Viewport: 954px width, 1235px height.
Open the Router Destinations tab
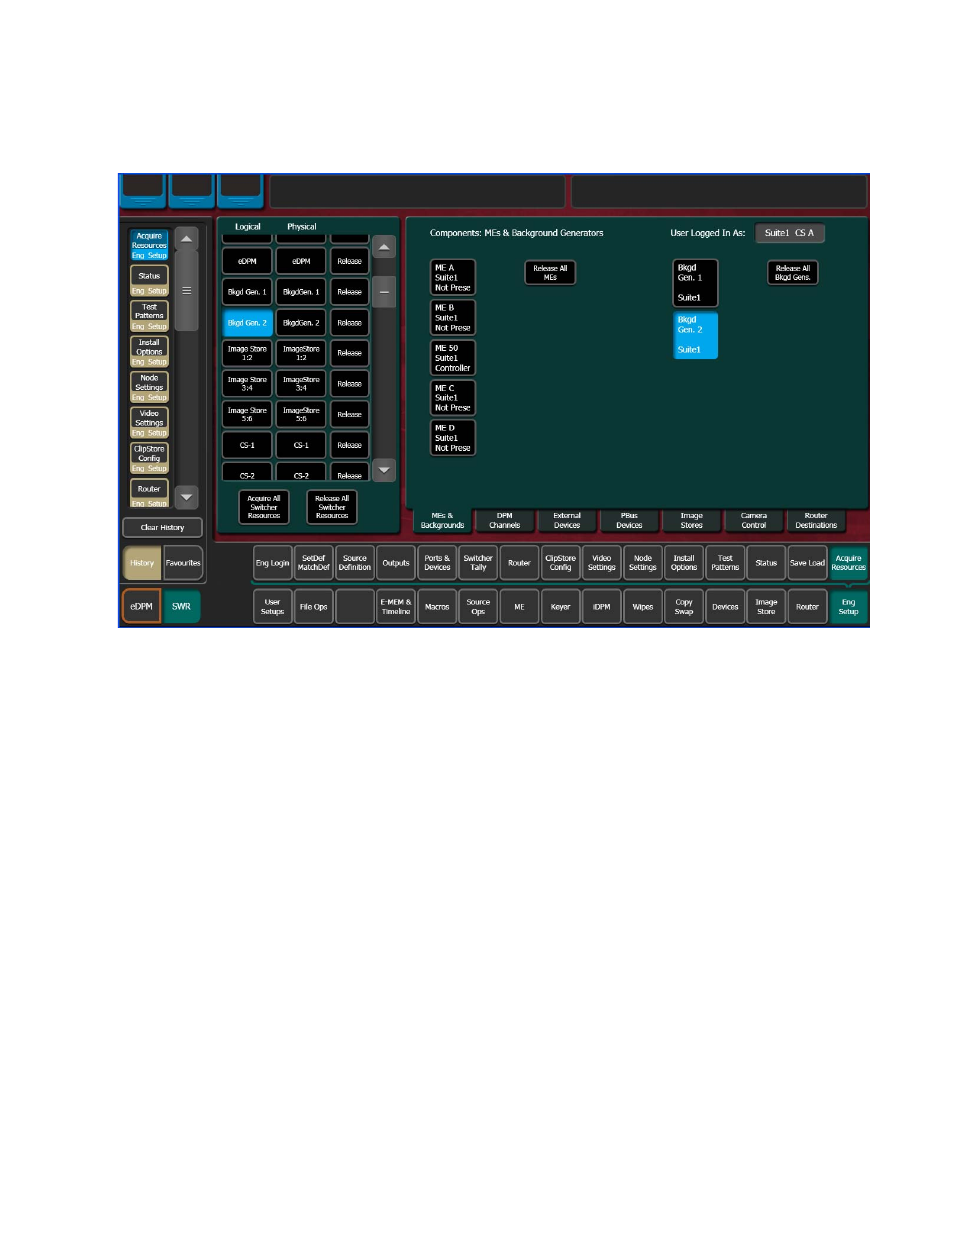click(x=816, y=521)
